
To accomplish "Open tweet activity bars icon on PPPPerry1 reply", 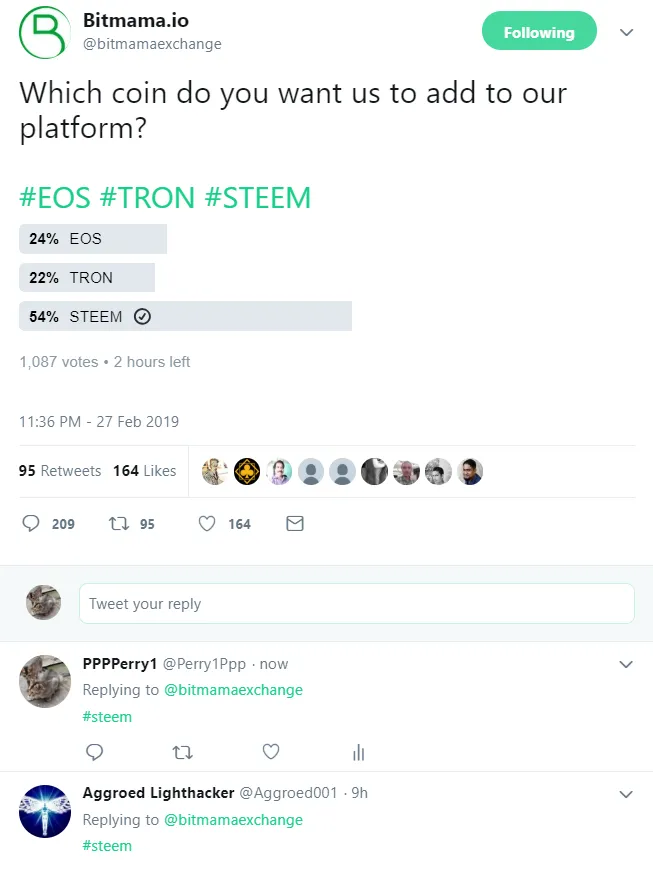I will pos(359,752).
